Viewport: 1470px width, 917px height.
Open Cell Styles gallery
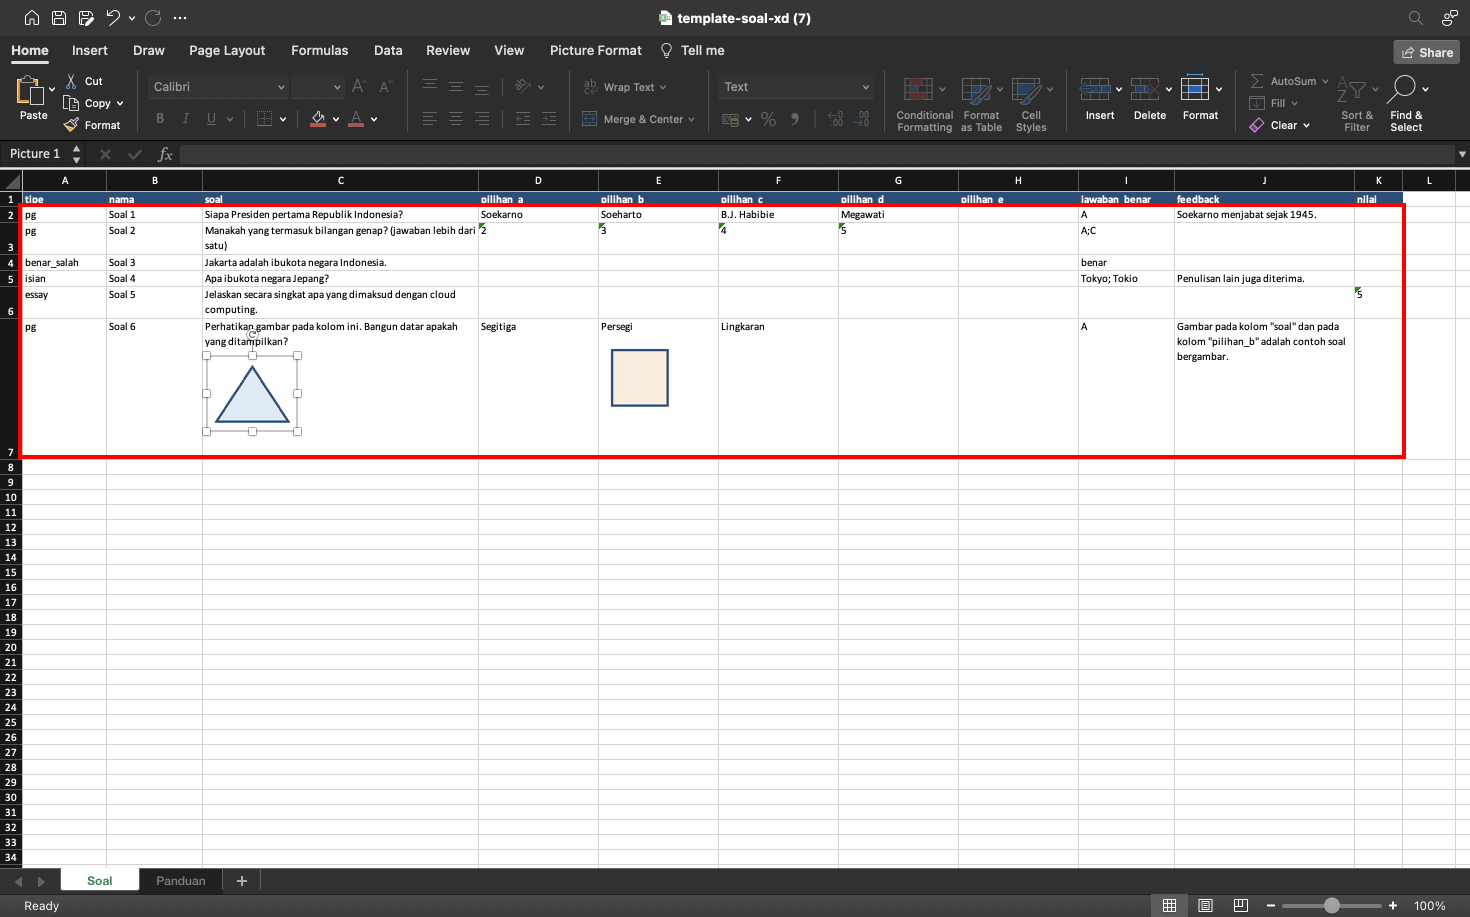coord(1026,90)
